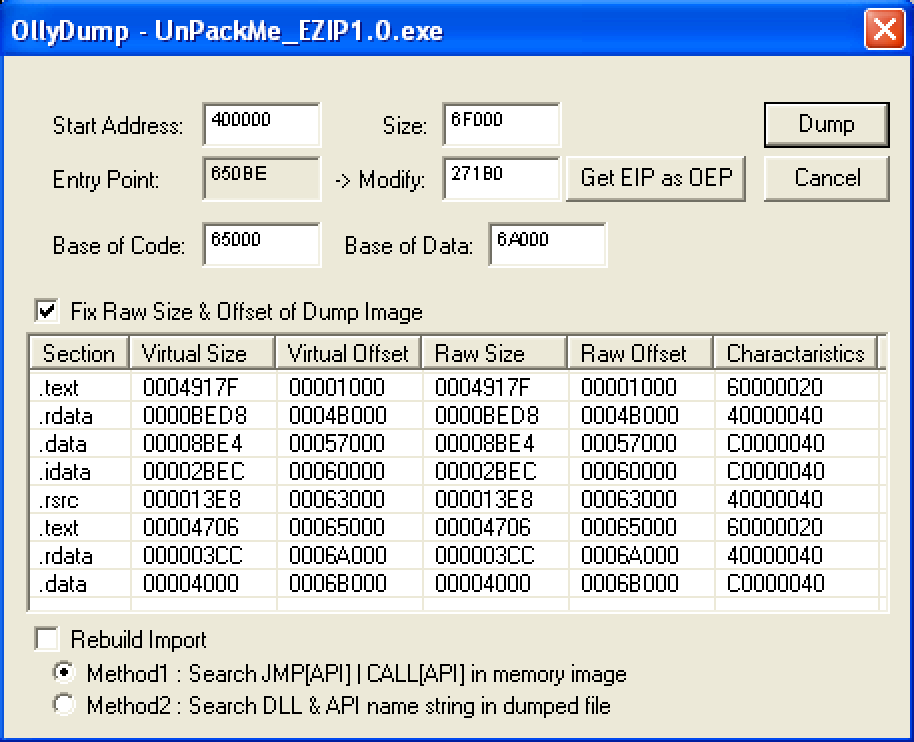Click the Characteristics column header
This screenshot has width=914, height=742.
(795, 353)
